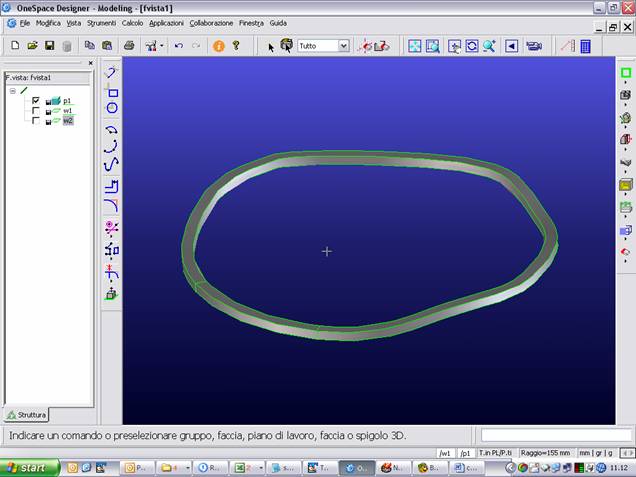Click the previous view arrow icon
The height and width of the screenshot is (477, 636).
pyautogui.click(x=511, y=46)
